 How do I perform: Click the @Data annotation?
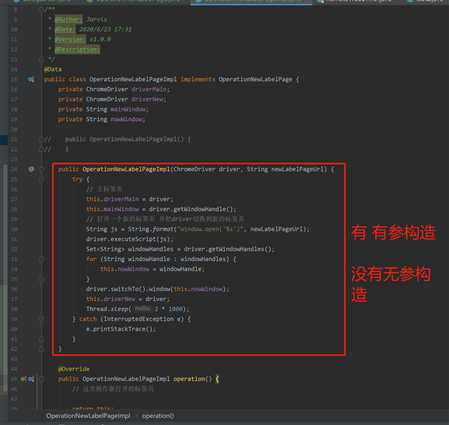[53, 69]
